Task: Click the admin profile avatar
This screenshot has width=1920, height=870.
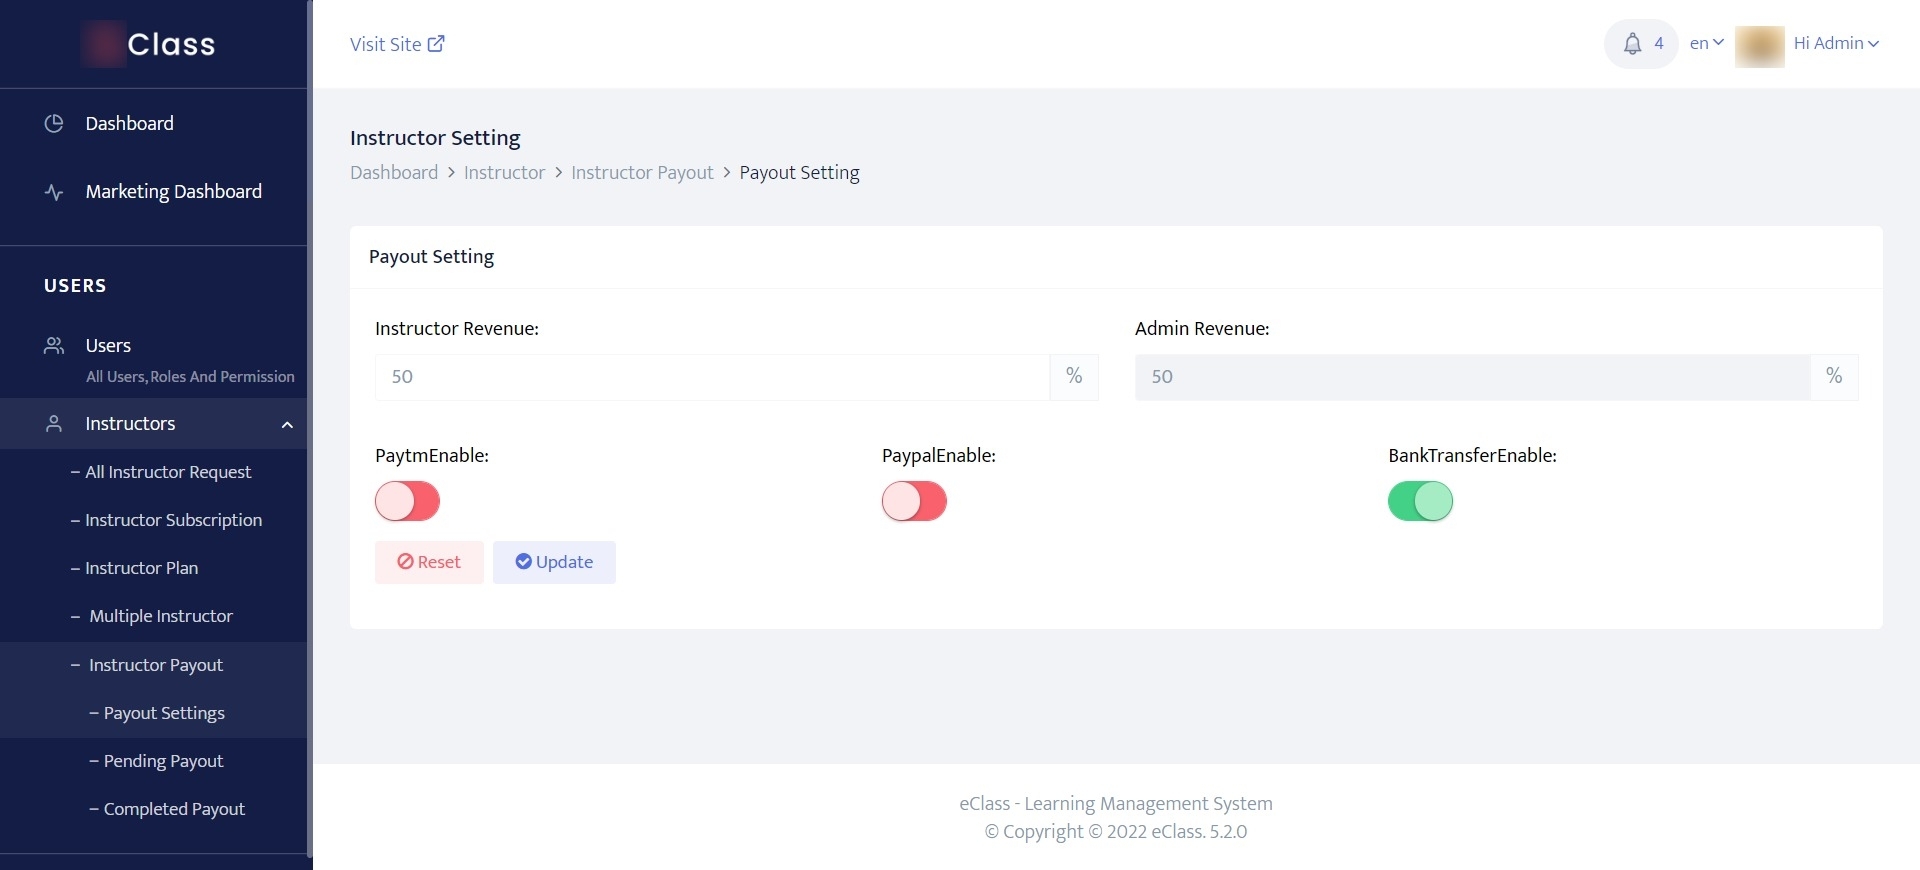Action: tap(1759, 45)
